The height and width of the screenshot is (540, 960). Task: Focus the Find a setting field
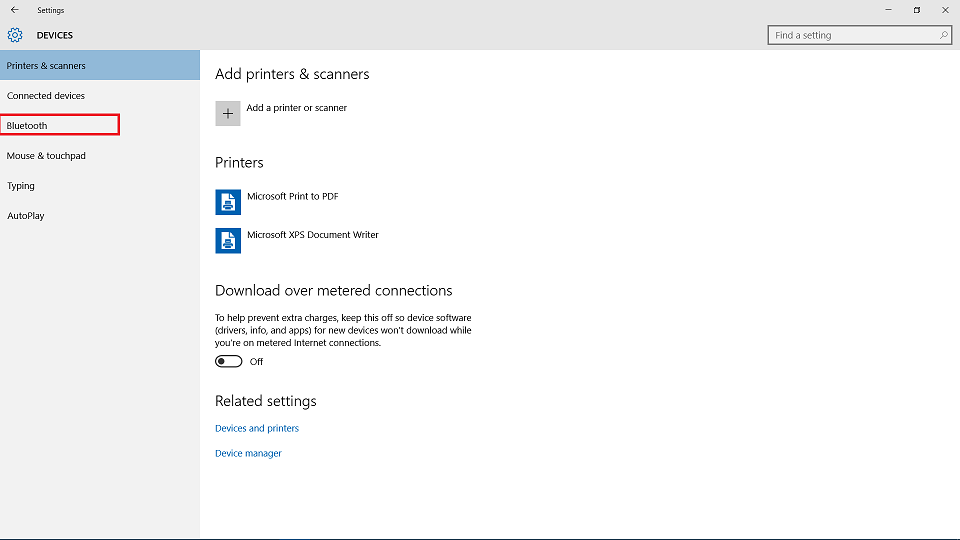[x=860, y=36]
